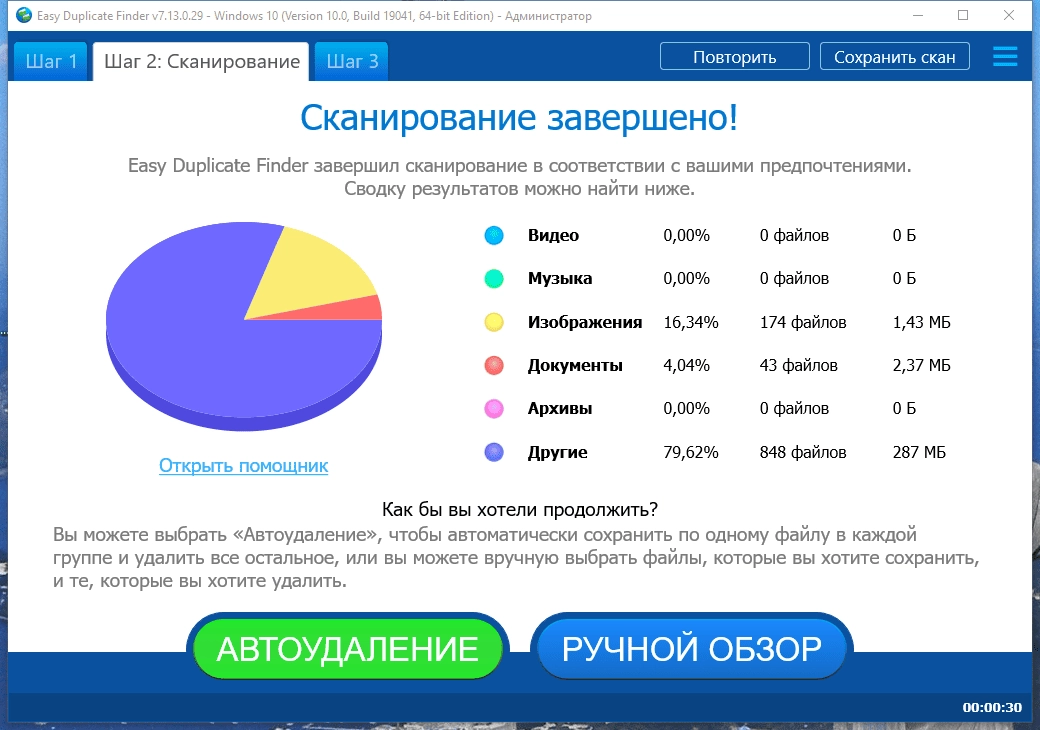Click the Повторить button
This screenshot has width=1040, height=730.
(x=735, y=57)
